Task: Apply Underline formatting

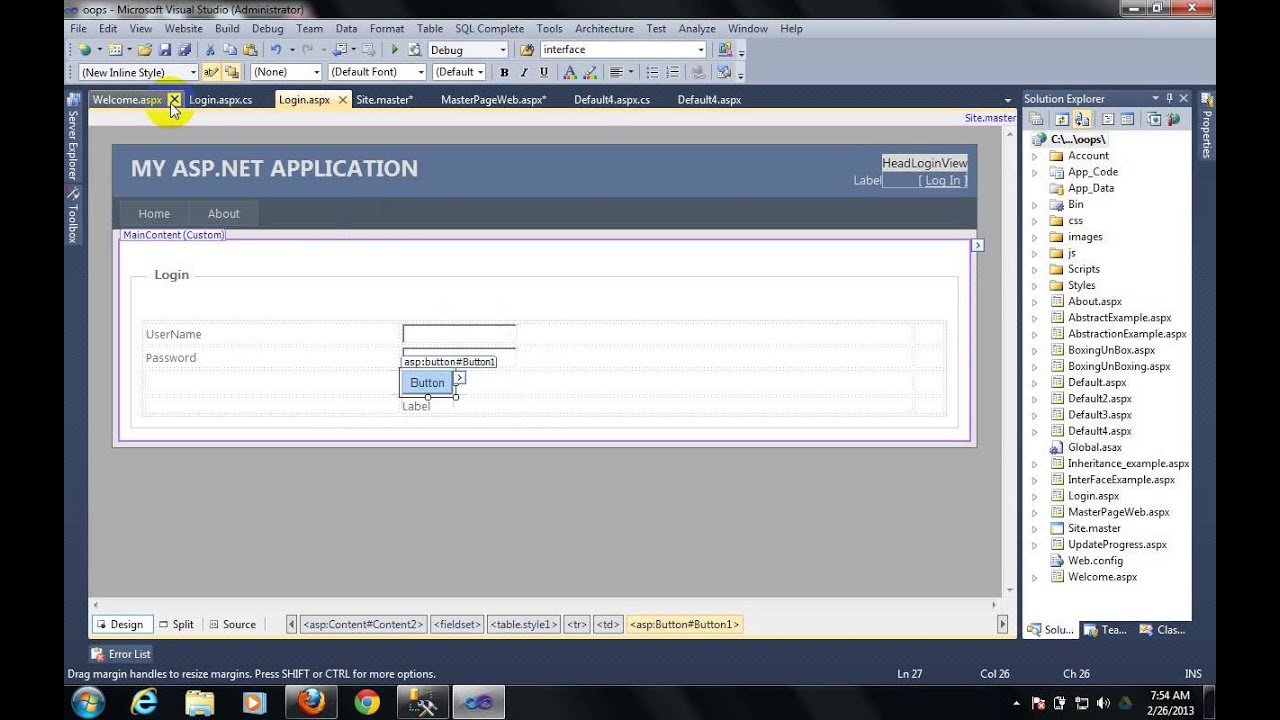Action: [543, 72]
